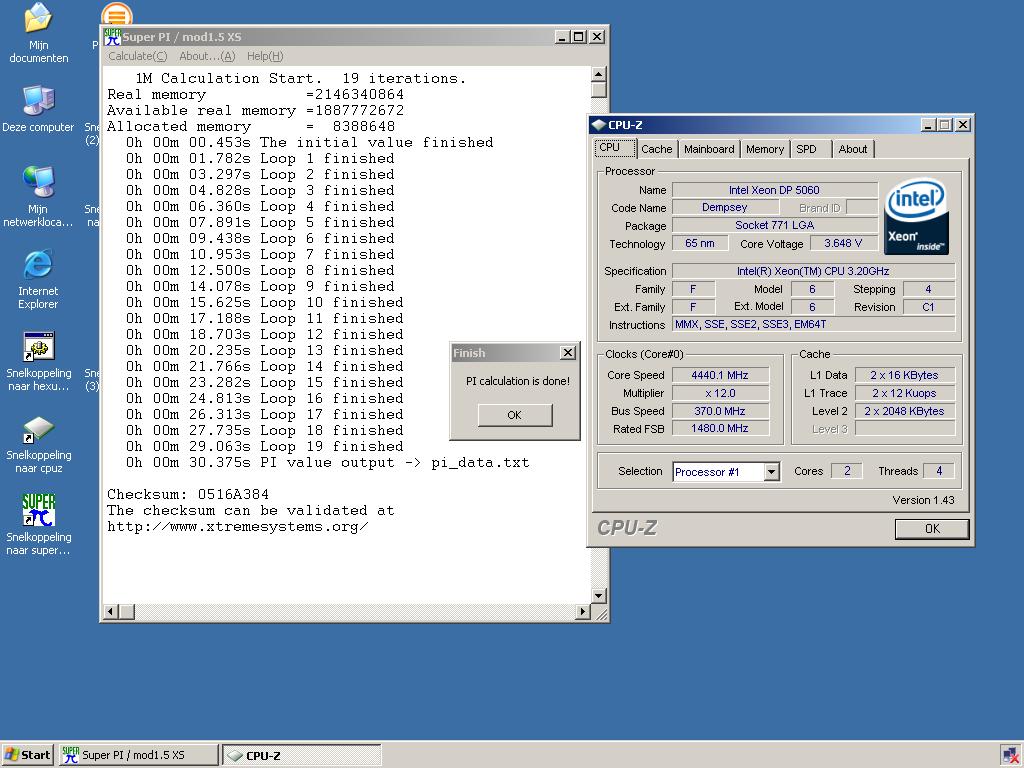Click the Level 2 cache 2 x 2048 KBytes
The image size is (1024, 768).
904,411
